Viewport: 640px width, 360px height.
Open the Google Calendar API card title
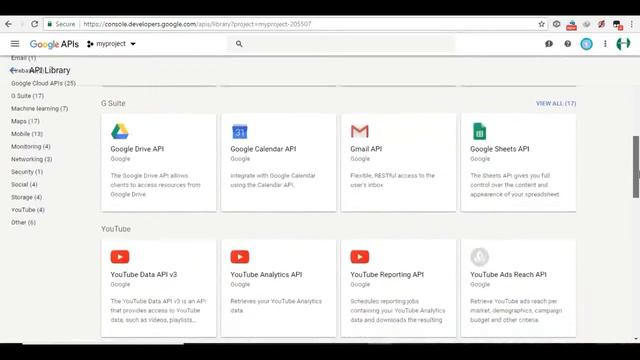click(x=263, y=149)
